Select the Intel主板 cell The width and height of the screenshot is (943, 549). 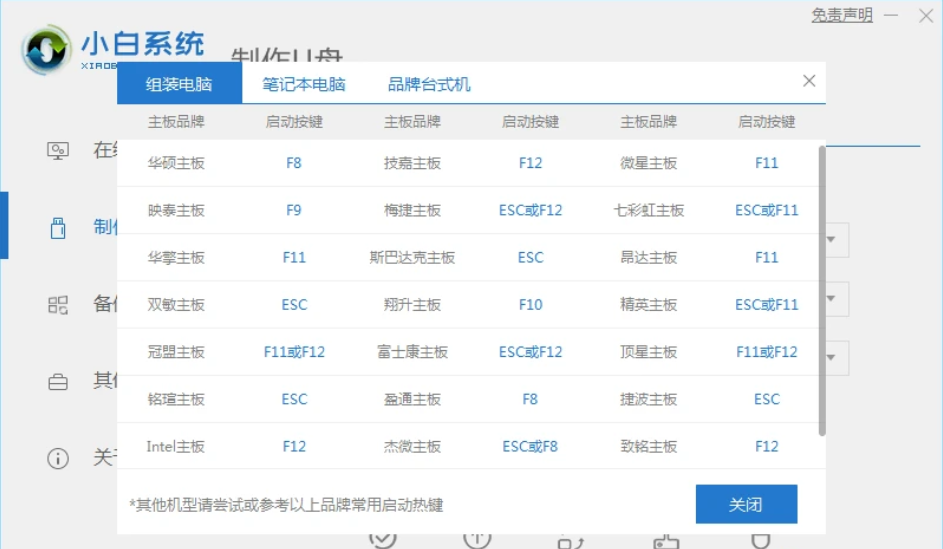[x=176, y=446]
